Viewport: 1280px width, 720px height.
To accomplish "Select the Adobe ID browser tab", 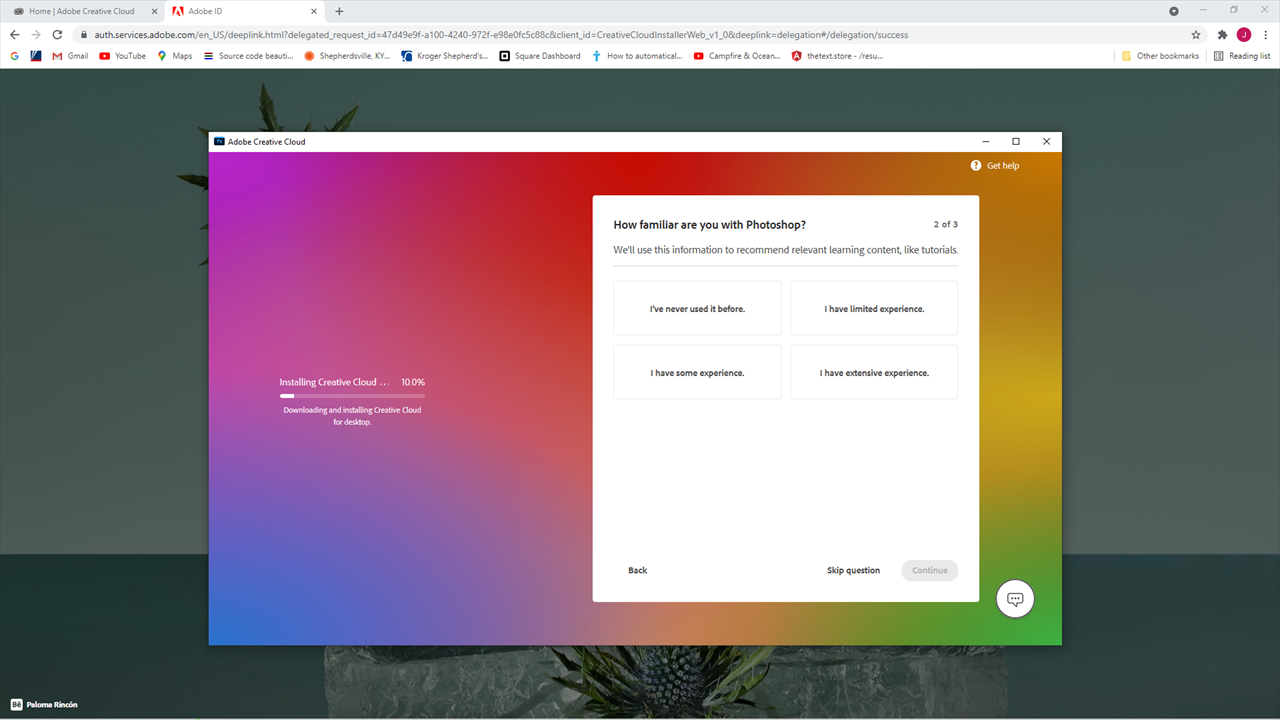I will coord(242,11).
